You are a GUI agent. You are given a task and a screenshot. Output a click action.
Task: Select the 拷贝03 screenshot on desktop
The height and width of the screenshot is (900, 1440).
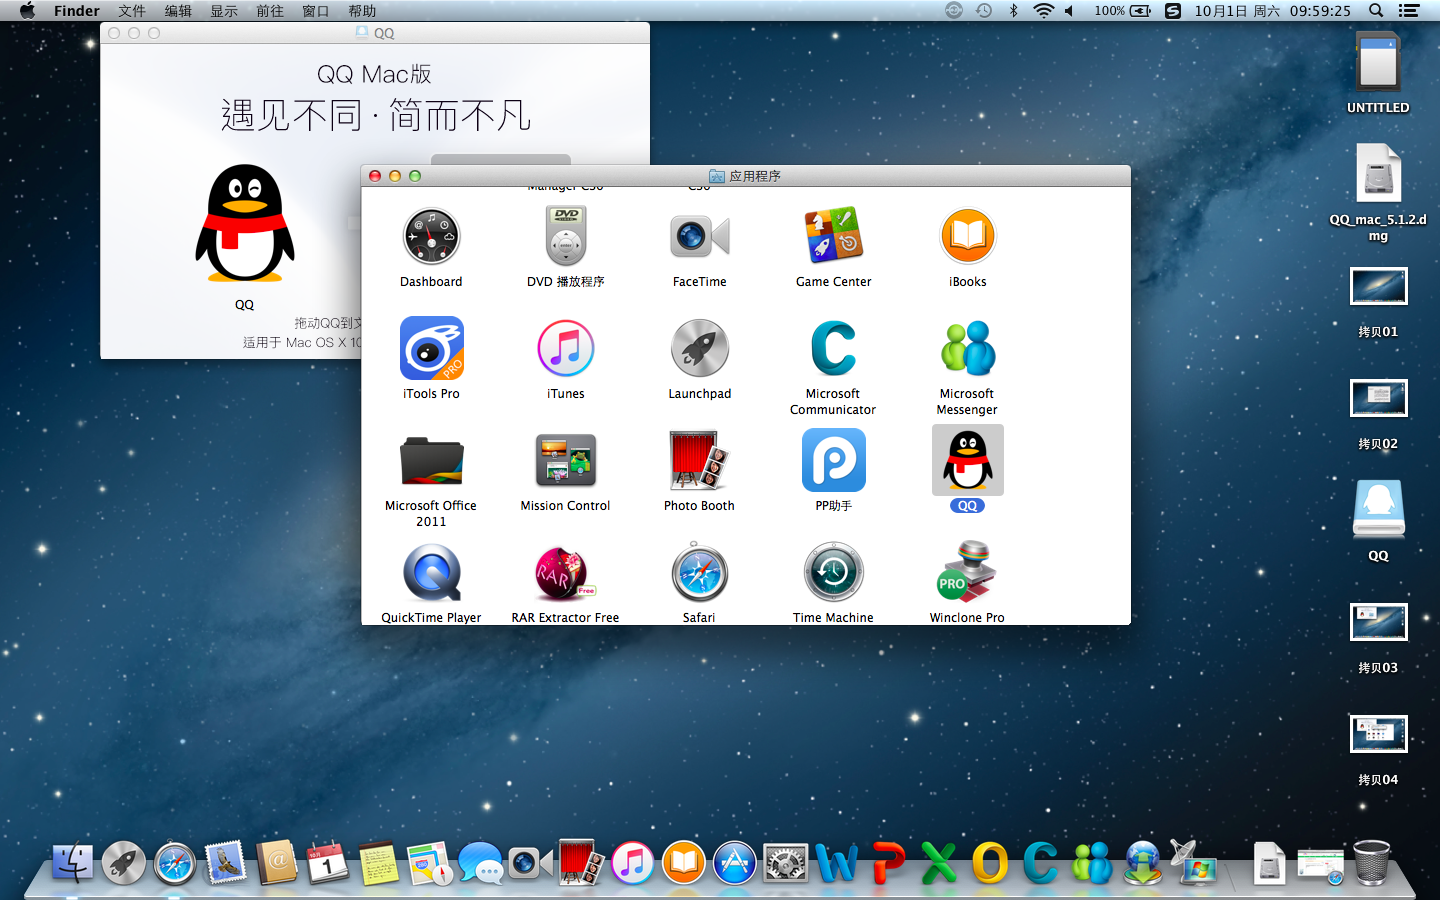click(1378, 622)
